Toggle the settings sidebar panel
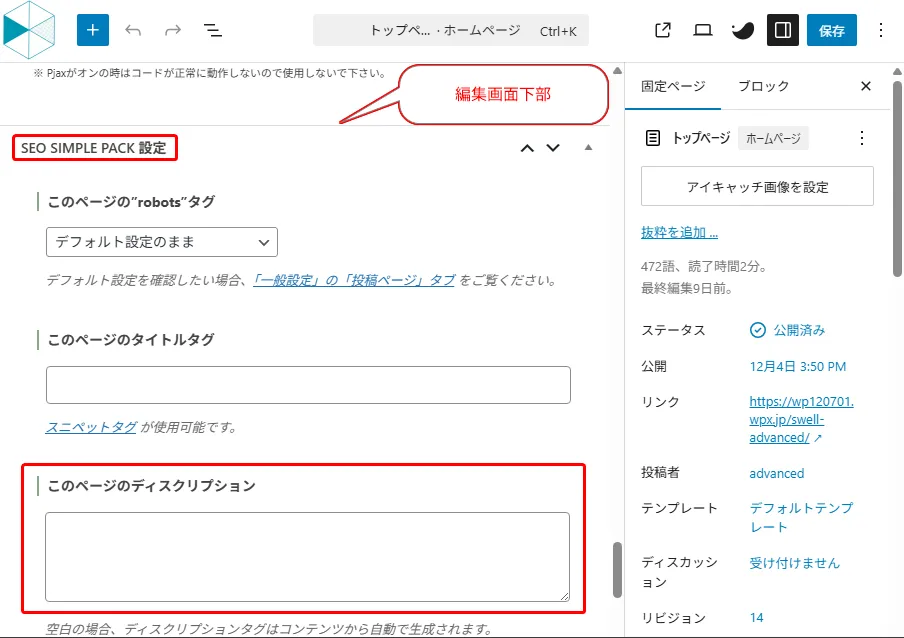The image size is (904, 638). 783,30
